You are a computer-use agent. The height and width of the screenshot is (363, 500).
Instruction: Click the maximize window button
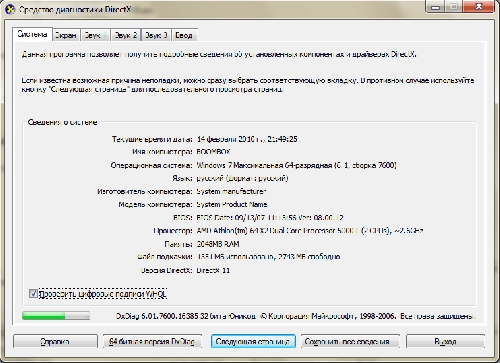(x=454, y=7)
